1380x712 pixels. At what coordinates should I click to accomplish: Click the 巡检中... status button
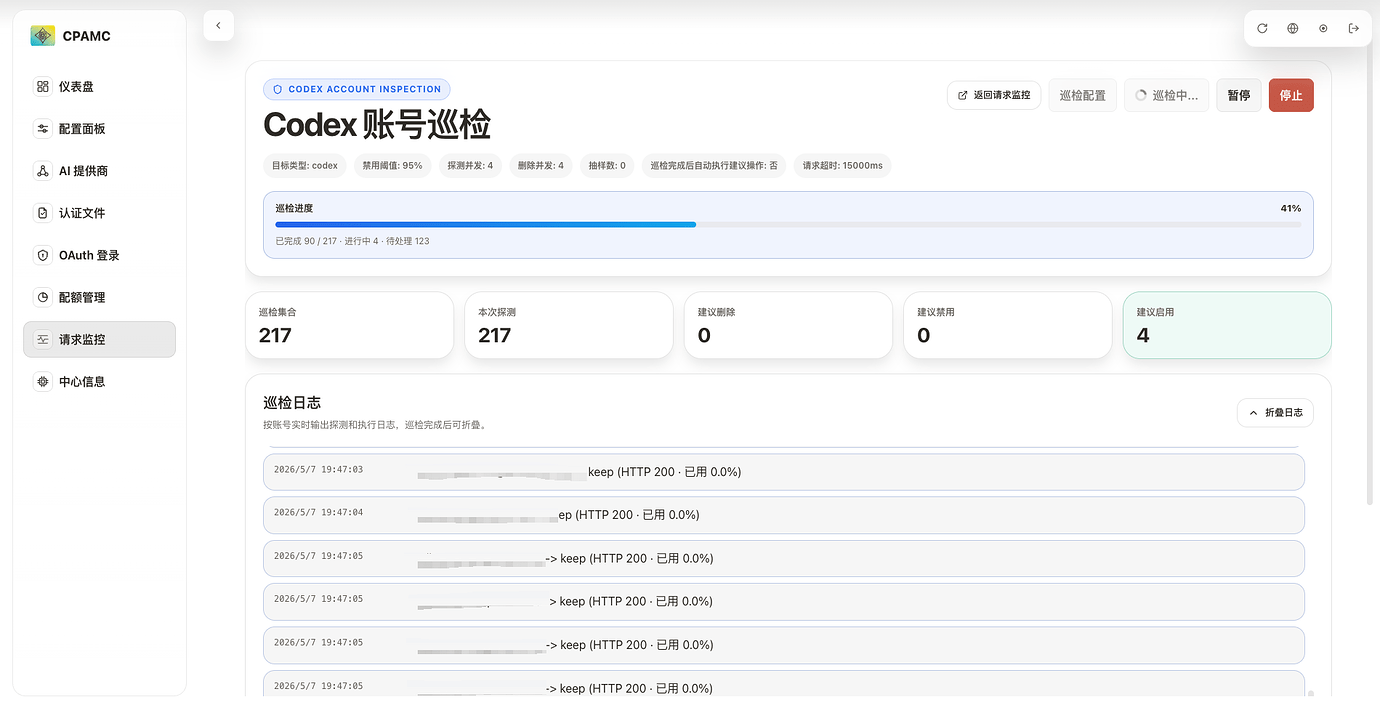(x=1166, y=95)
